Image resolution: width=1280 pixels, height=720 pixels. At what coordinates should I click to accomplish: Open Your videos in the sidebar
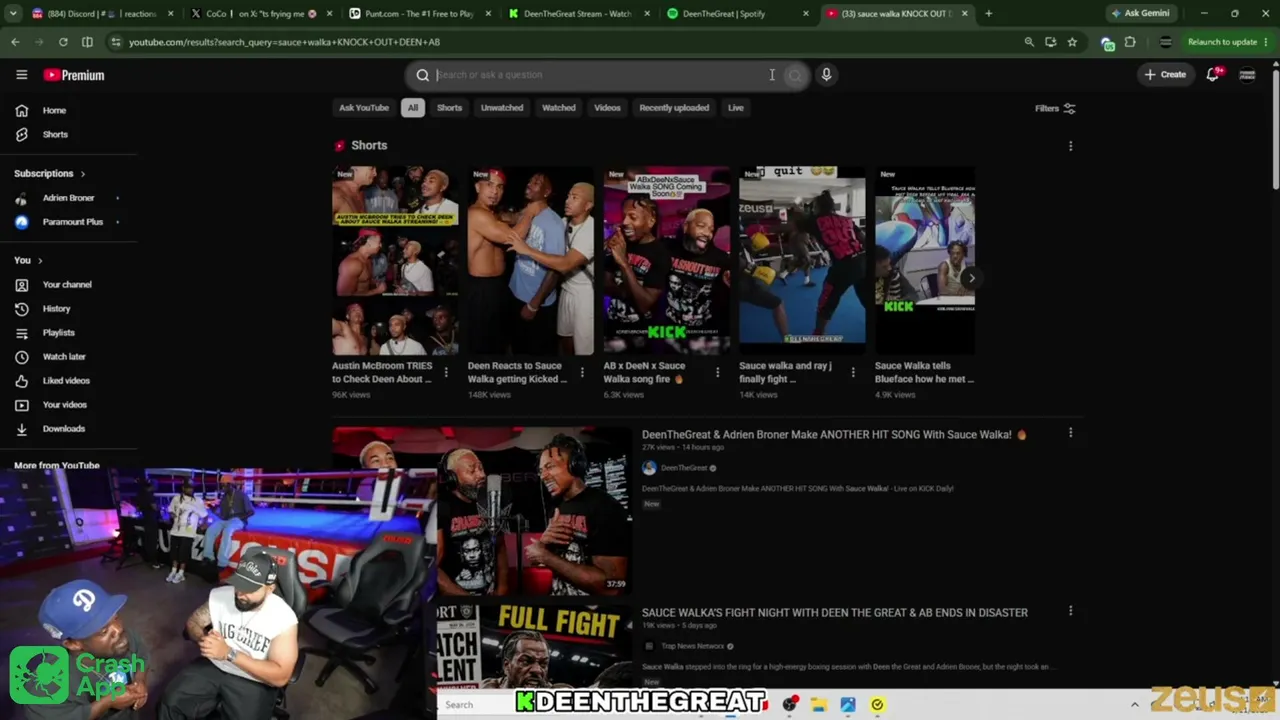[x=64, y=405]
